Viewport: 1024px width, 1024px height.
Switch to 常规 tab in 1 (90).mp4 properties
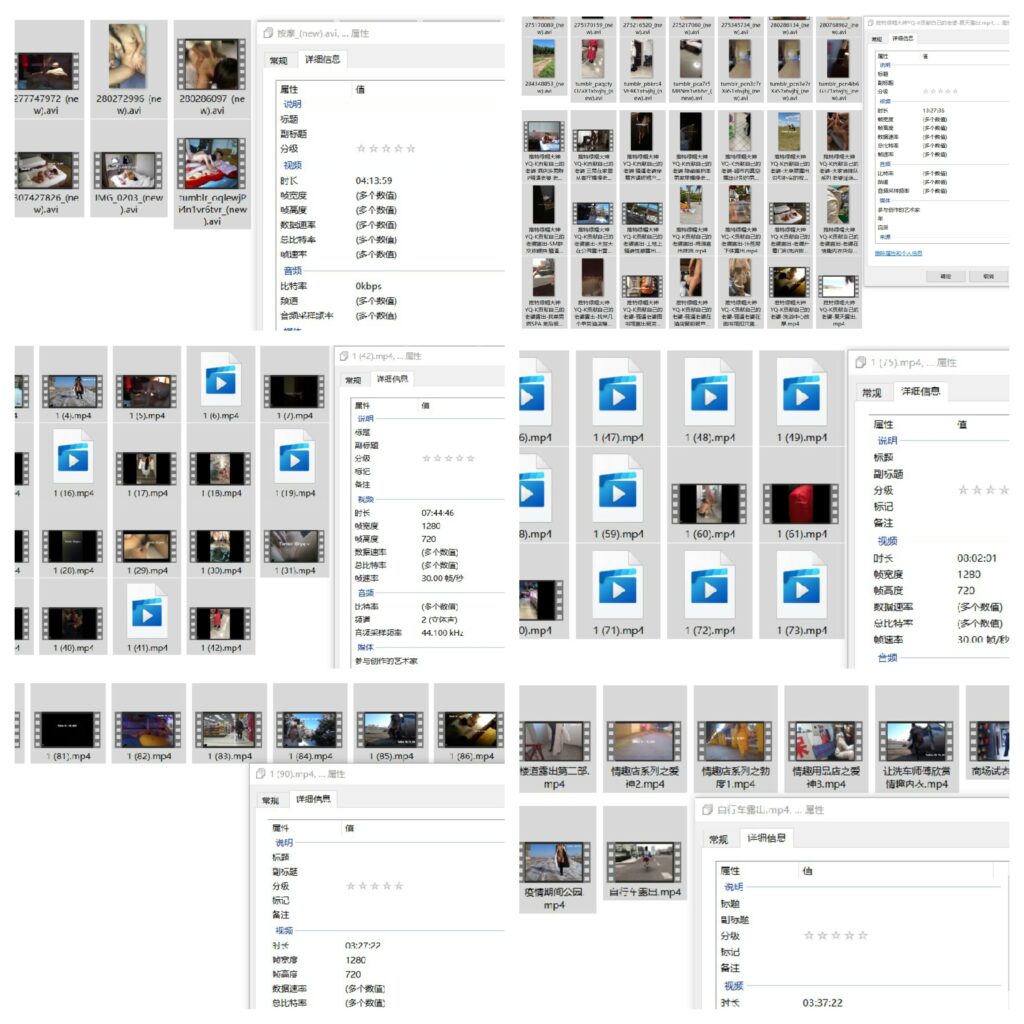(270, 800)
